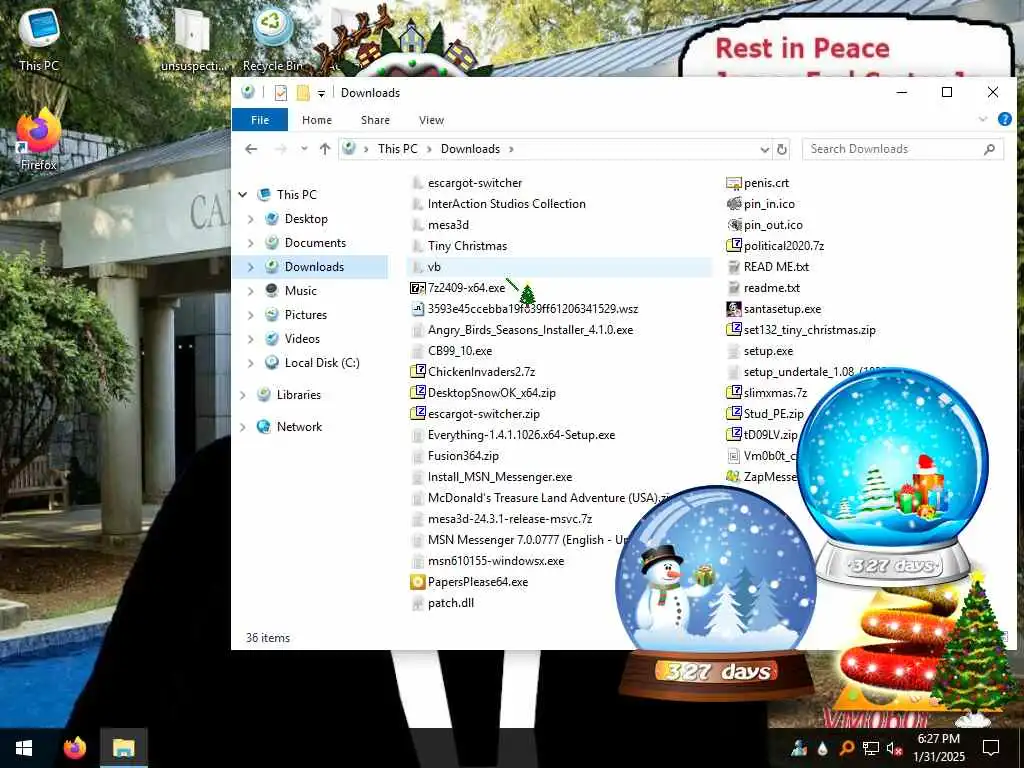
Task: Open the notification center icon
Action: 991,748
